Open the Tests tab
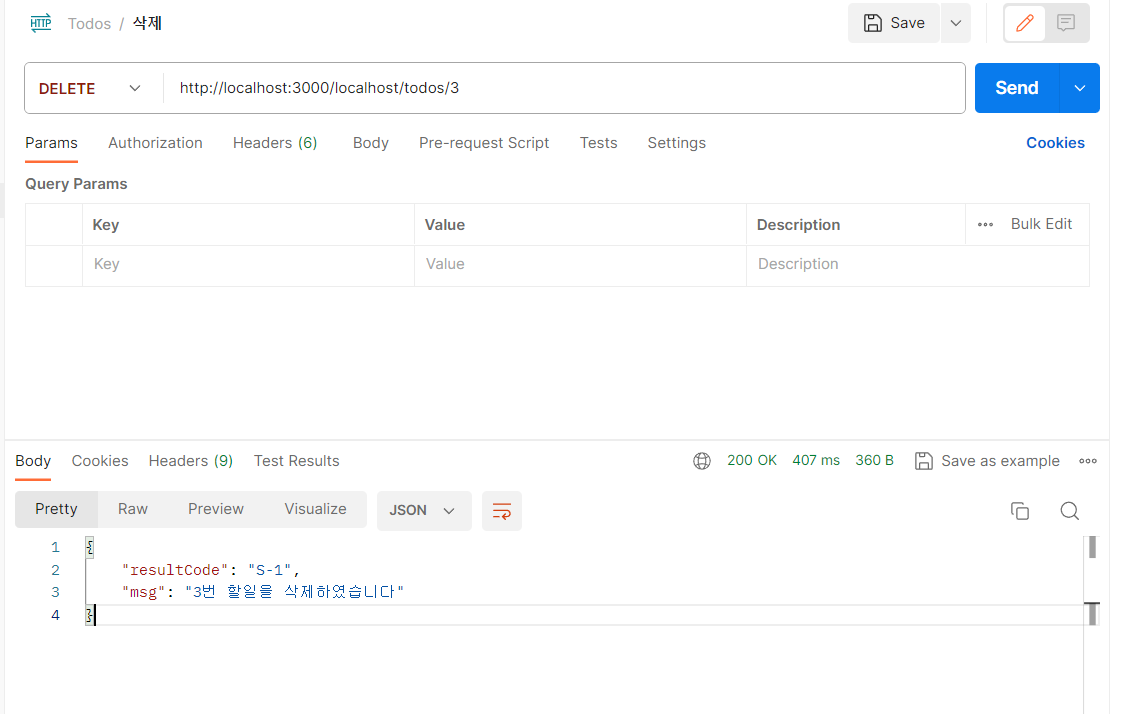 click(598, 143)
